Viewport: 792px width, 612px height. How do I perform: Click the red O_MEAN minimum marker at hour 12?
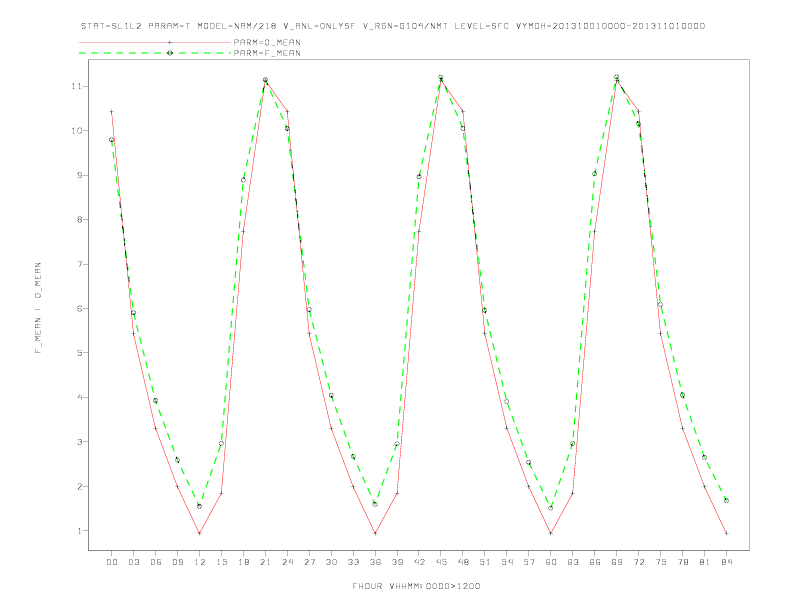pos(200,533)
